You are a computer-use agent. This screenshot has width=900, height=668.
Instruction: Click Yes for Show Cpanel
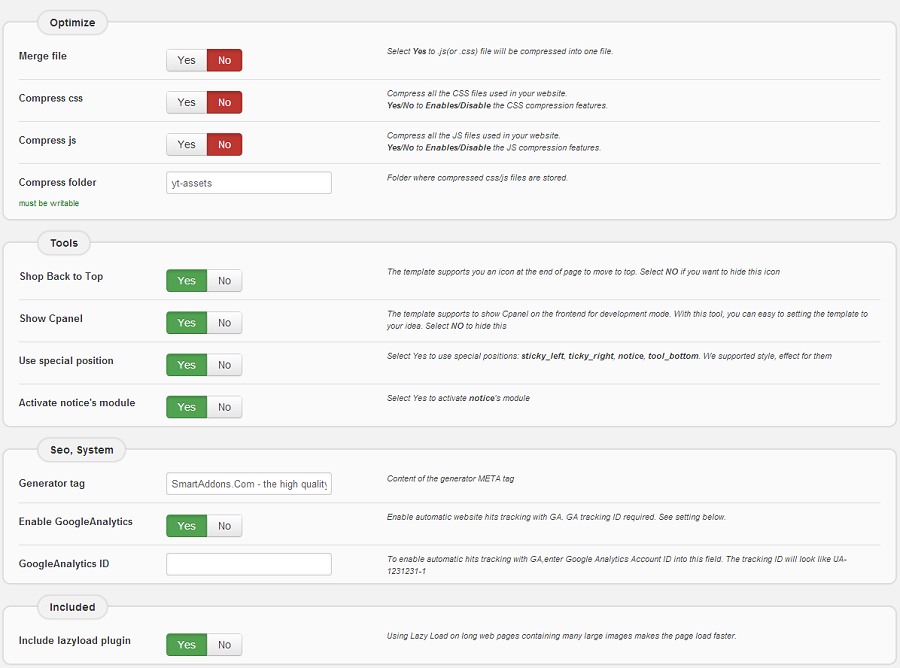[187, 323]
